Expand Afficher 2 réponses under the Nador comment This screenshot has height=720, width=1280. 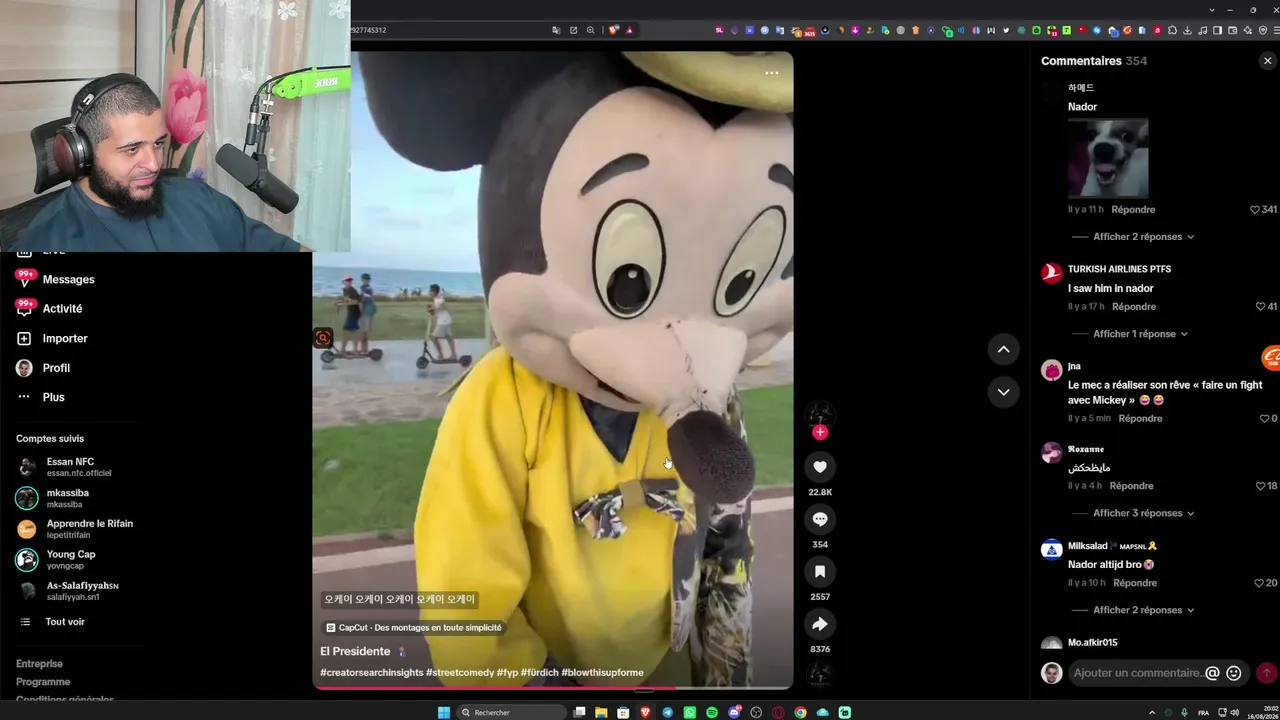pos(1143,237)
